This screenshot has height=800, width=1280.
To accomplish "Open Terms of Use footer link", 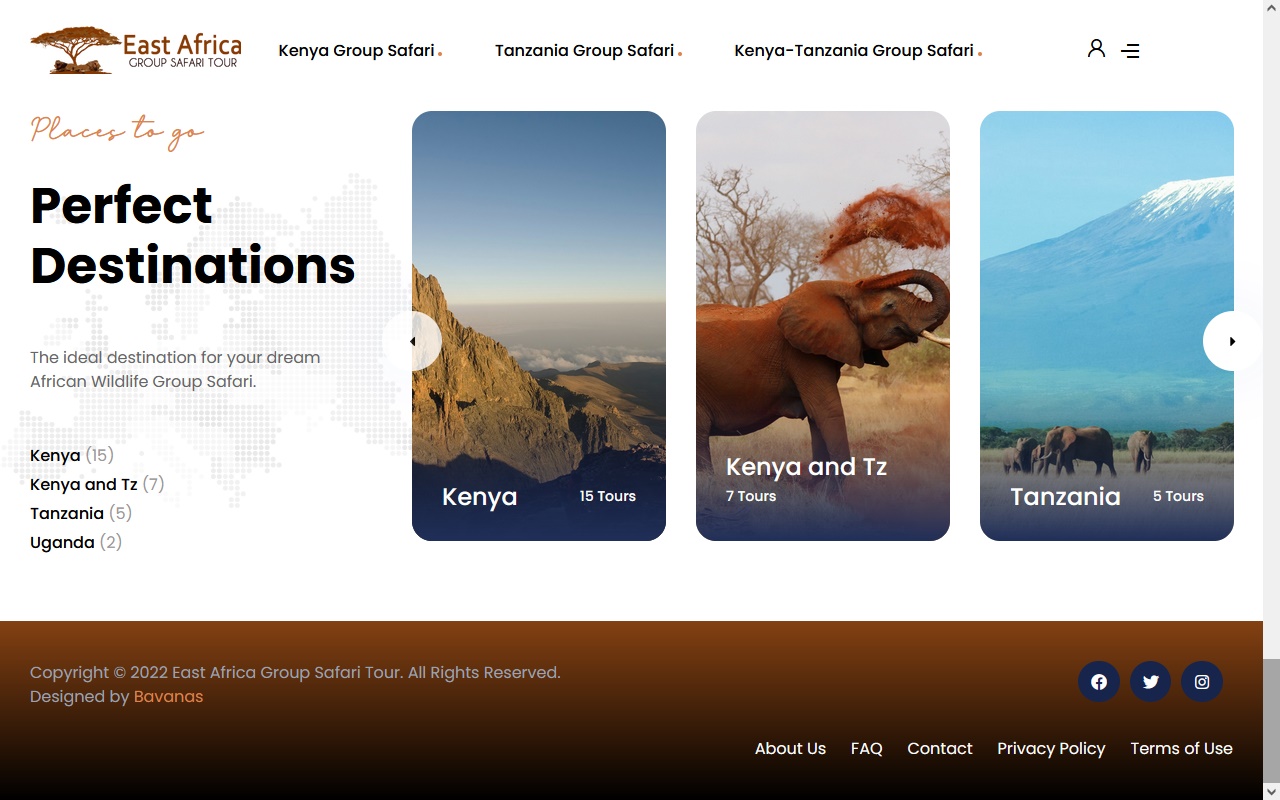I will (1181, 749).
